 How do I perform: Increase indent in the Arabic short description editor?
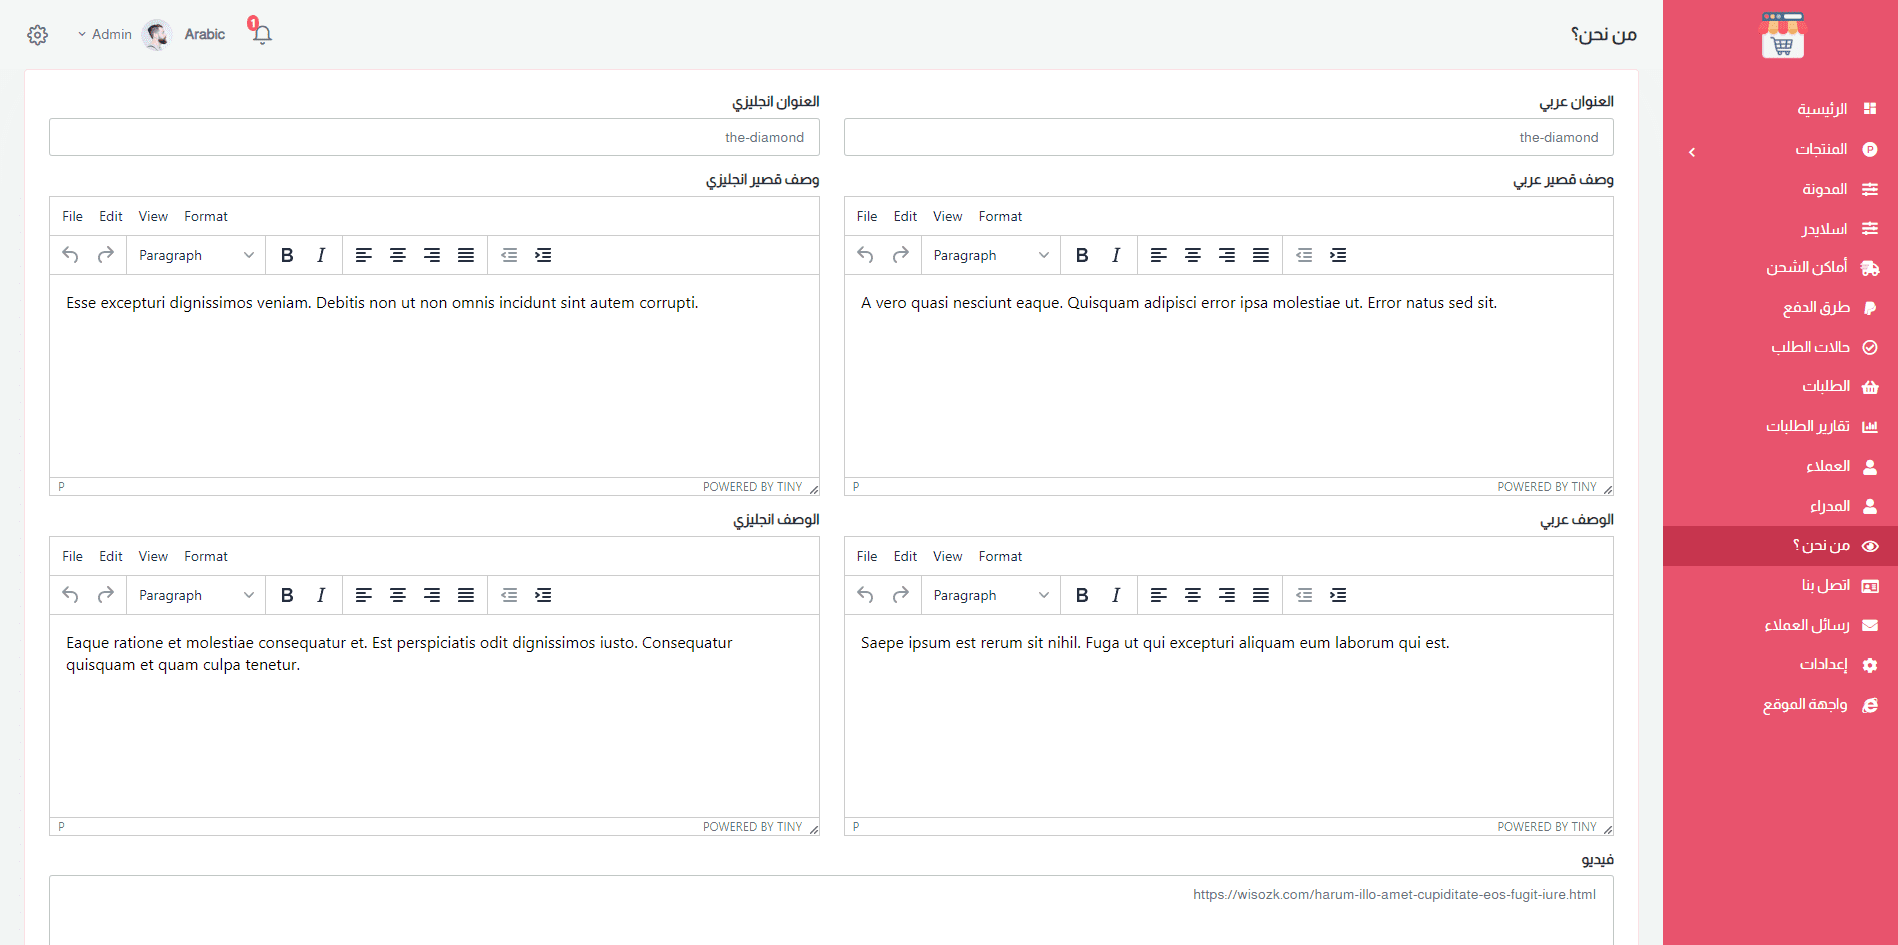point(1337,255)
